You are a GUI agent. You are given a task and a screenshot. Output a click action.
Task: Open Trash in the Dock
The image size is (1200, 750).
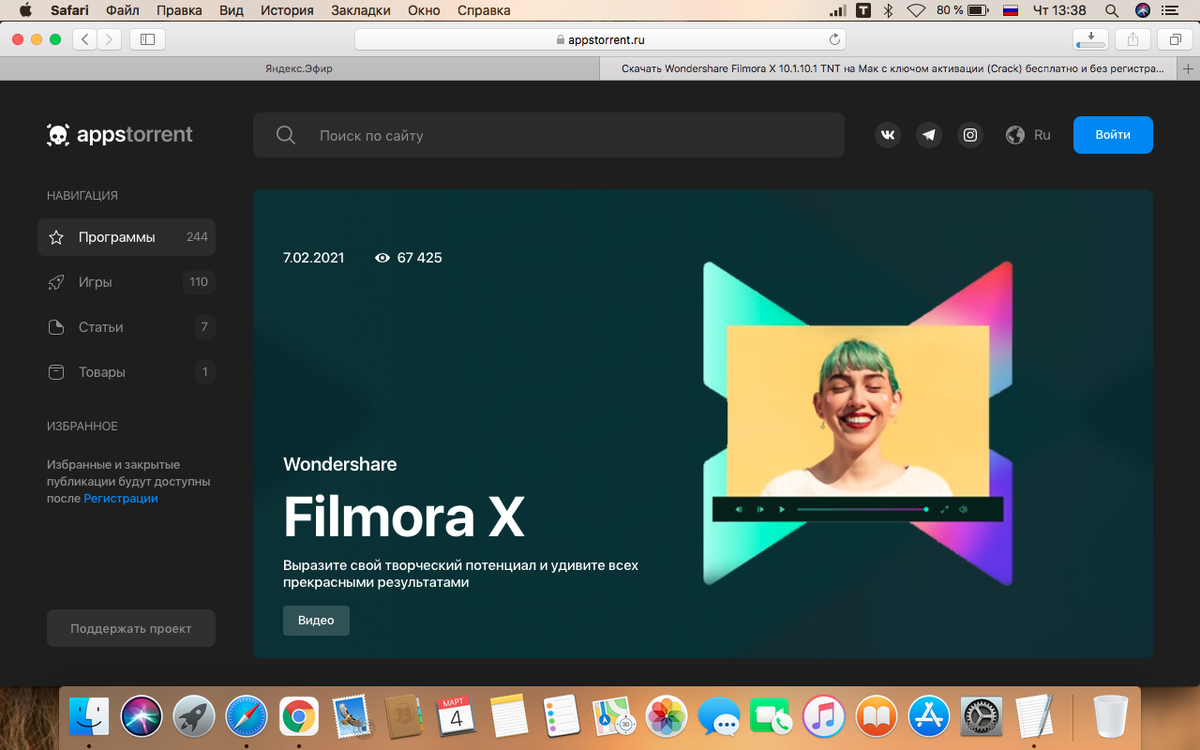point(1111,716)
